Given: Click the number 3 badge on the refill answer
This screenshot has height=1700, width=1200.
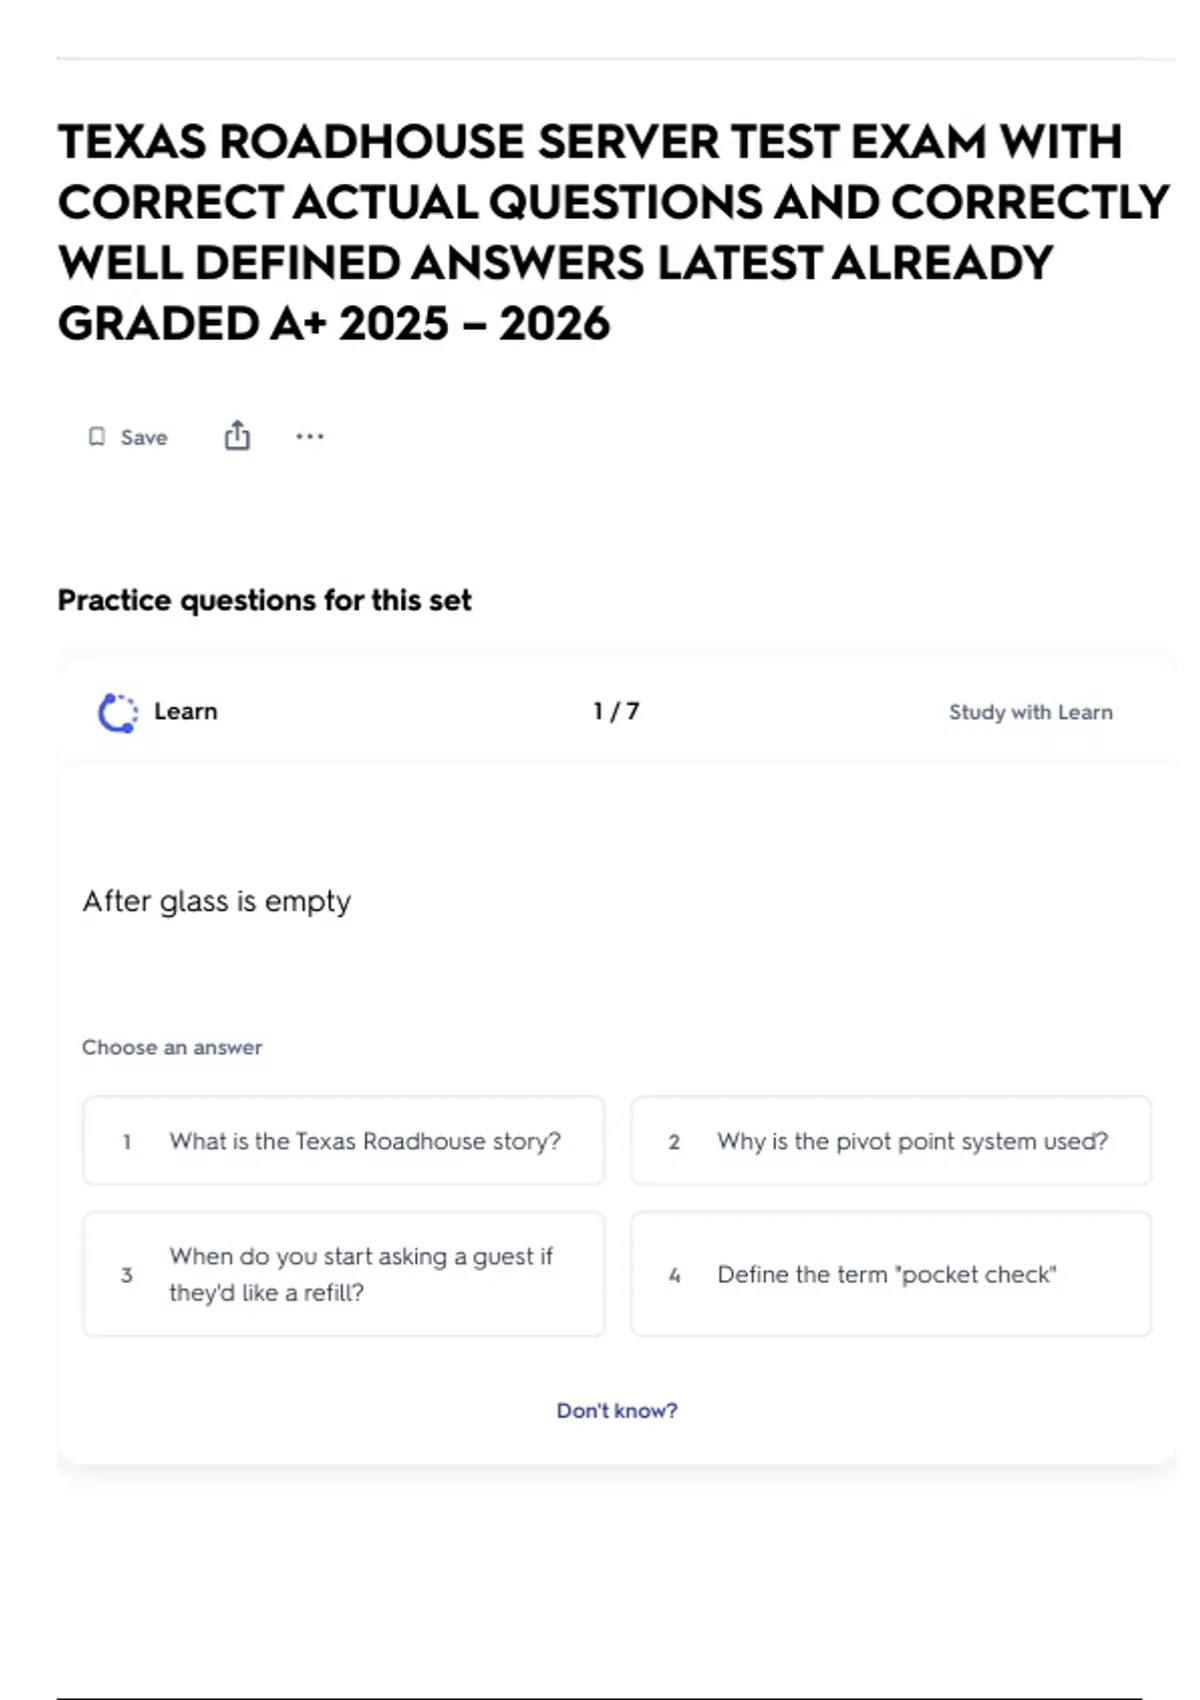Looking at the screenshot, I should pyautogui.click(x=127, y=1275).
